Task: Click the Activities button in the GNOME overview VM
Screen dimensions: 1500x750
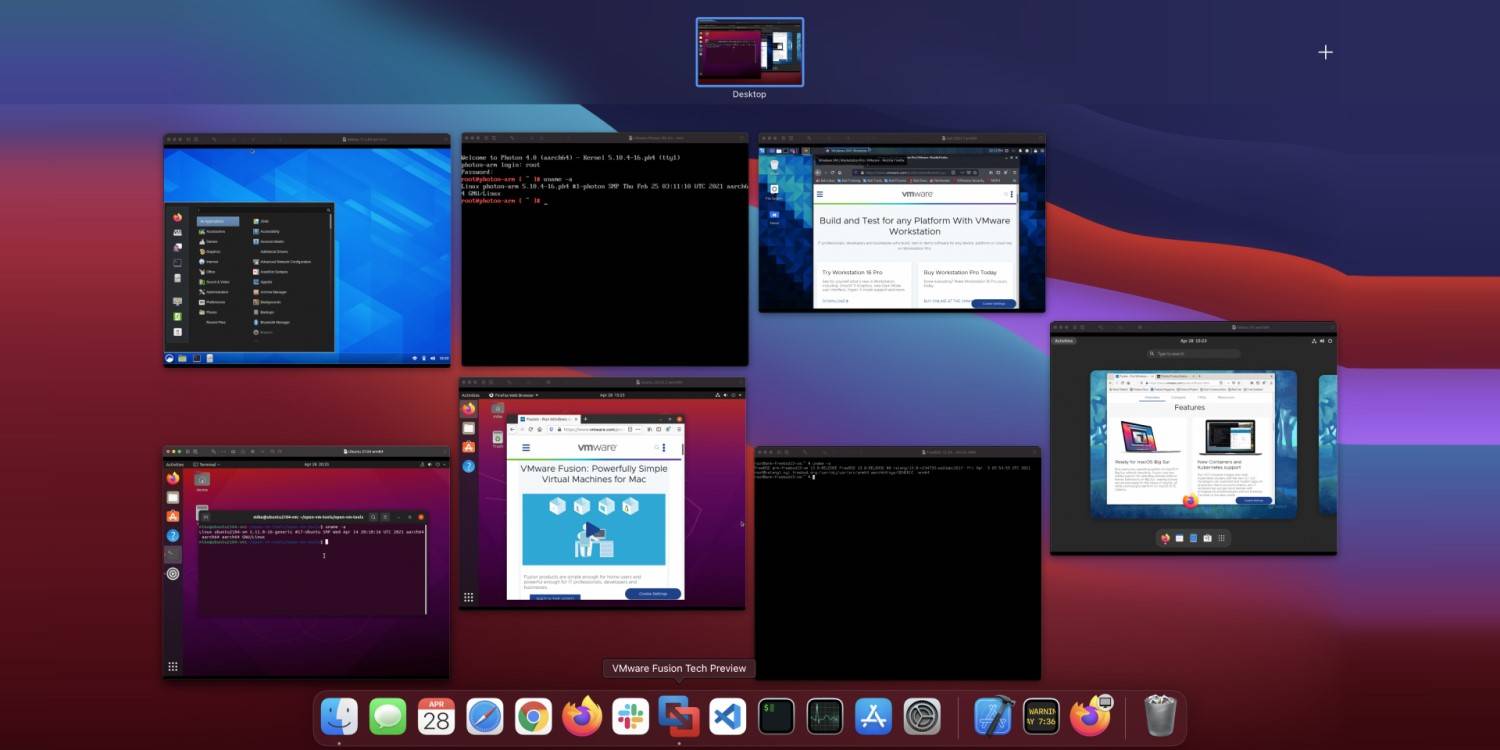Action: [1064, 341]
